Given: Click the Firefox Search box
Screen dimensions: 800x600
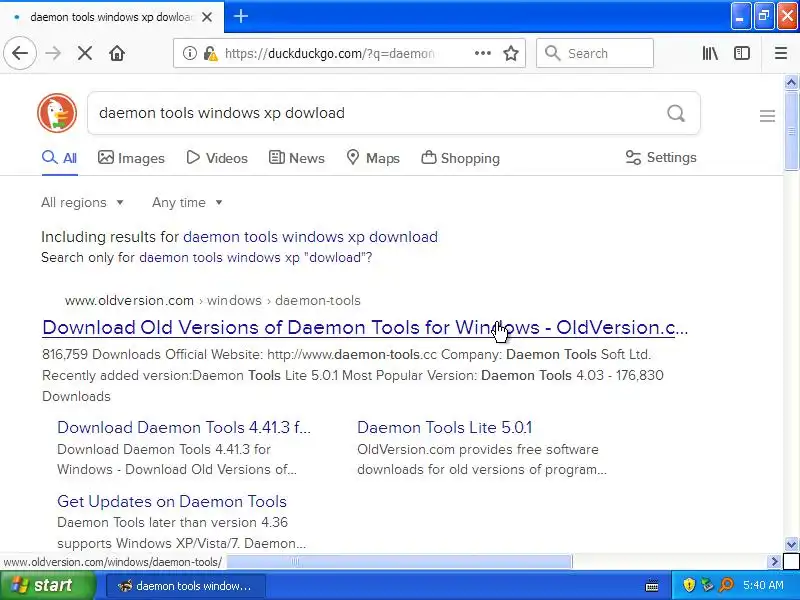Looking at the screenshot, I should tap(595, 53).
